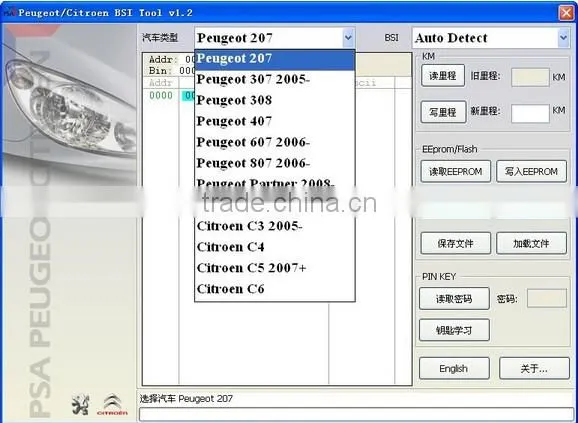Pick Peugeot 308 from the vehicle list
The width and height of the screenshot is (578, 423).
pyautogui.click(x=275, y=101)
